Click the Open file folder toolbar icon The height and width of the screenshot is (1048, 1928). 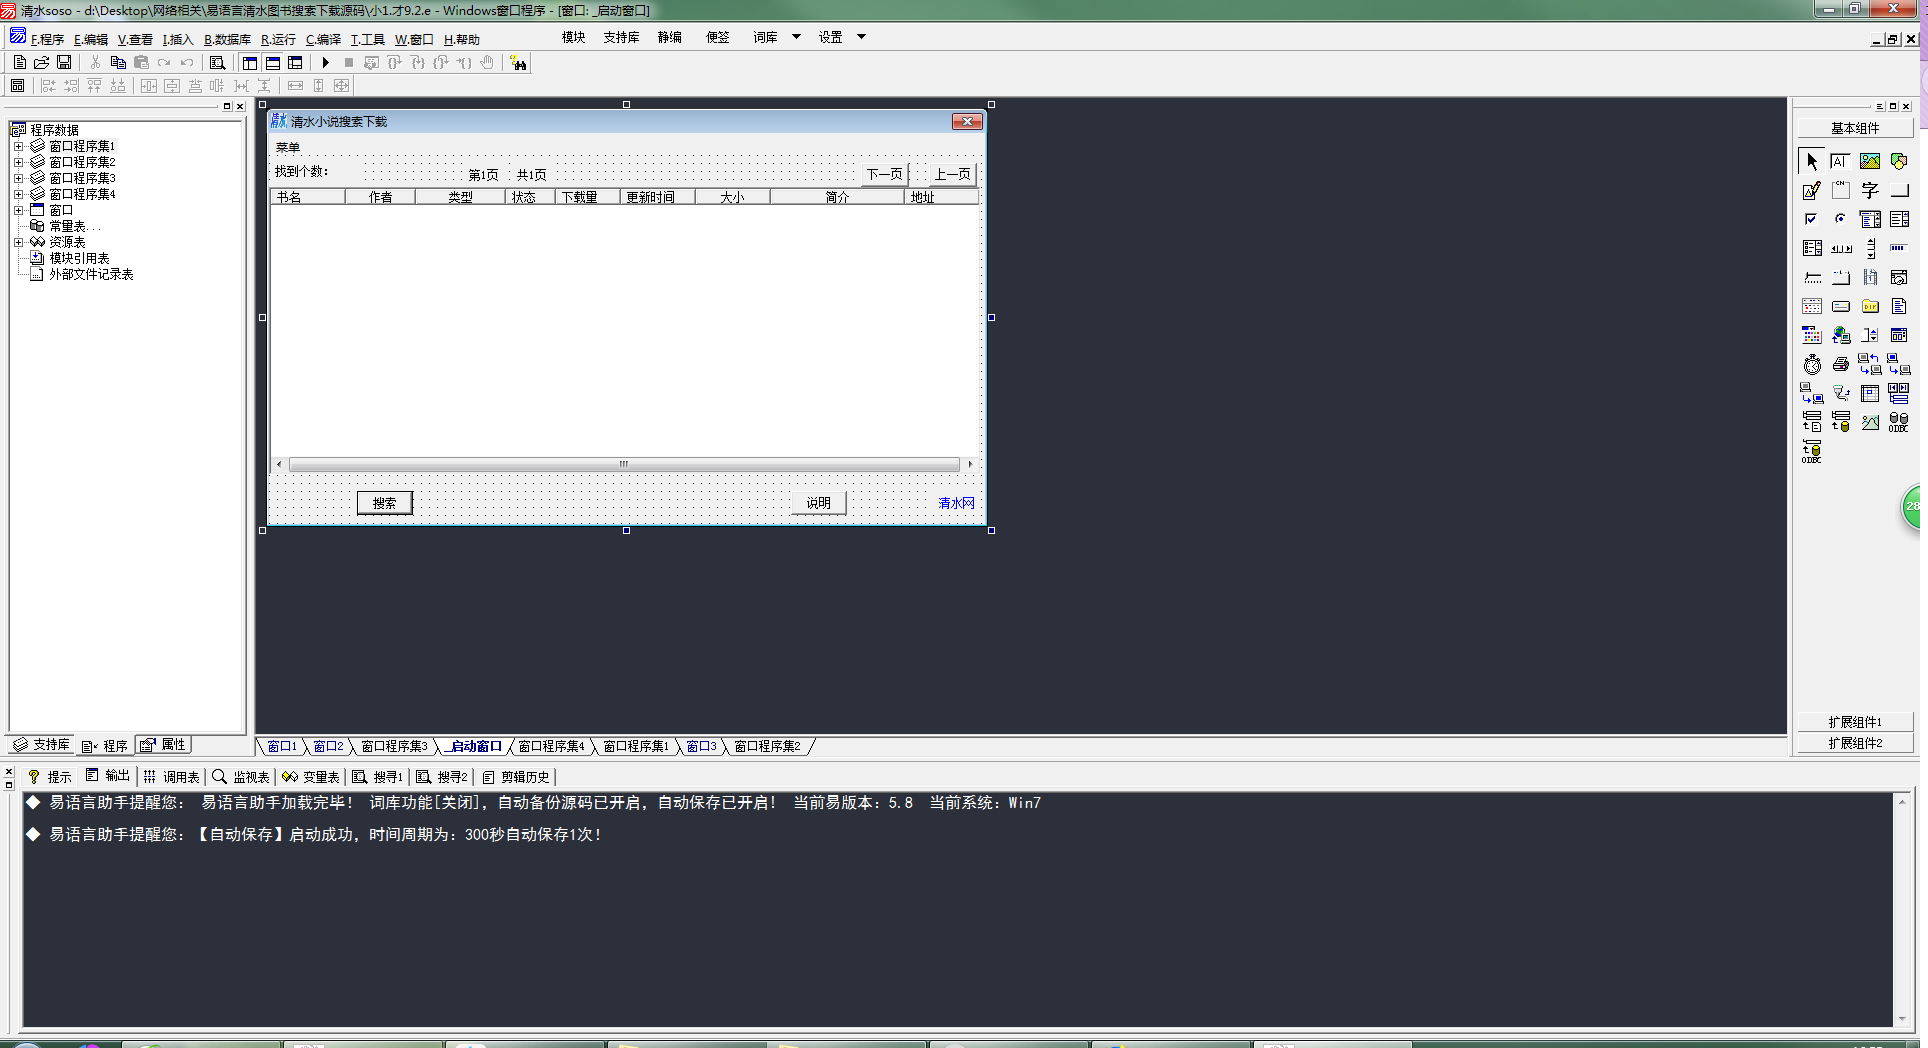(42, 63)
